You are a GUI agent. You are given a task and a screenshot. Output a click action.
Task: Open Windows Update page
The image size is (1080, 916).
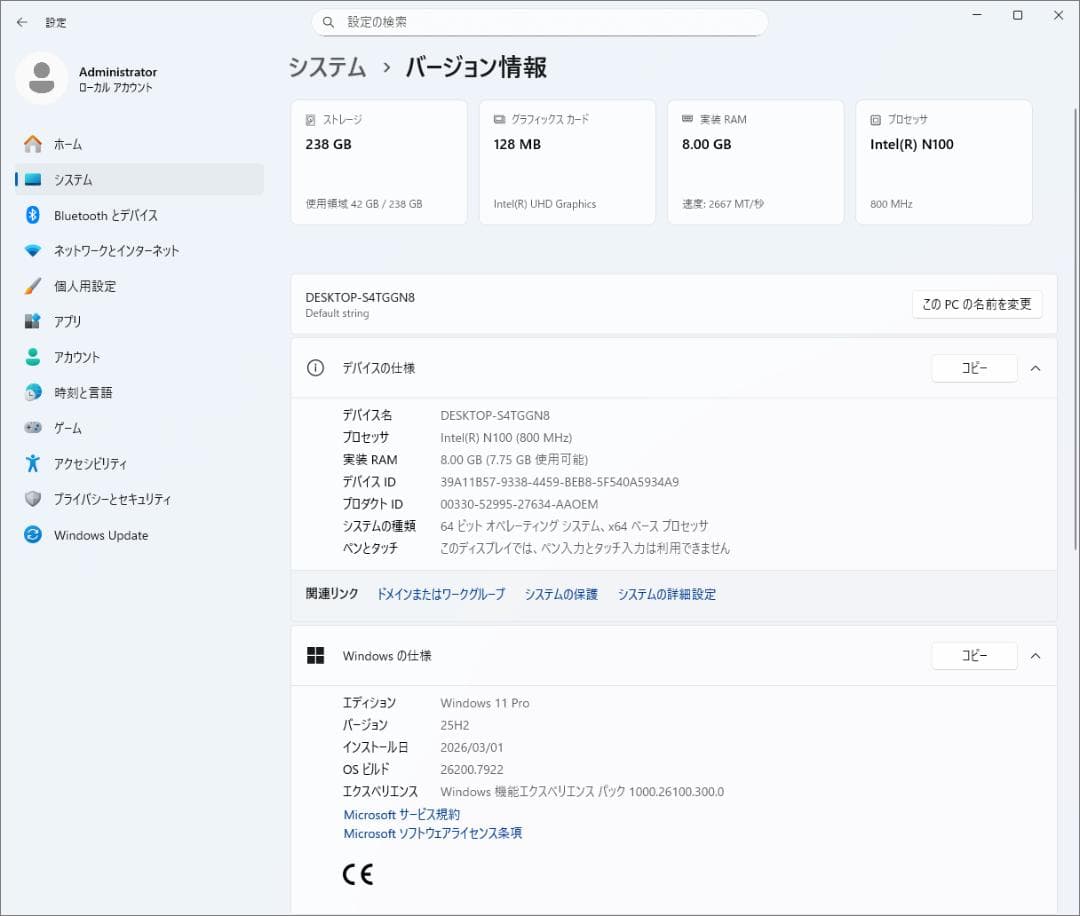(139, 534)
